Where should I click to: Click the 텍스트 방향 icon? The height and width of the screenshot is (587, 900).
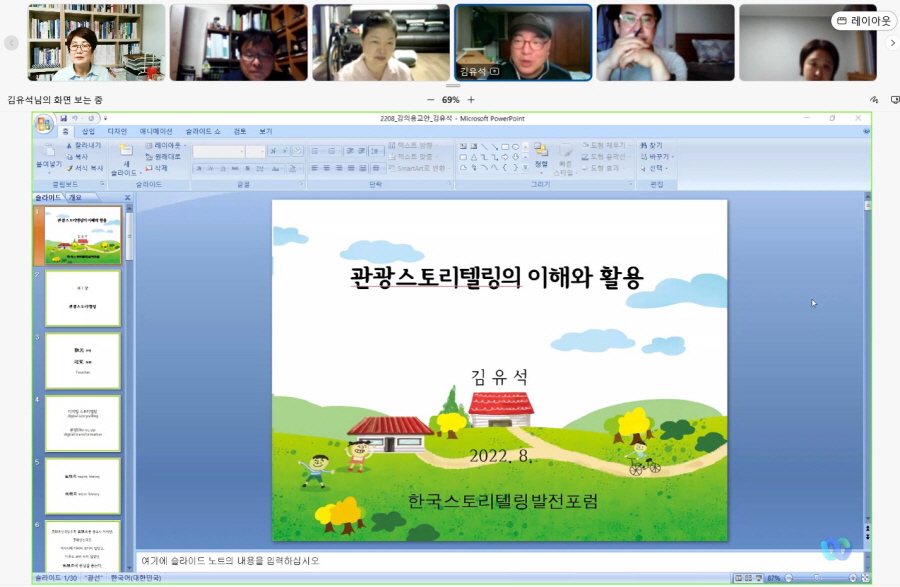(392, 146)
